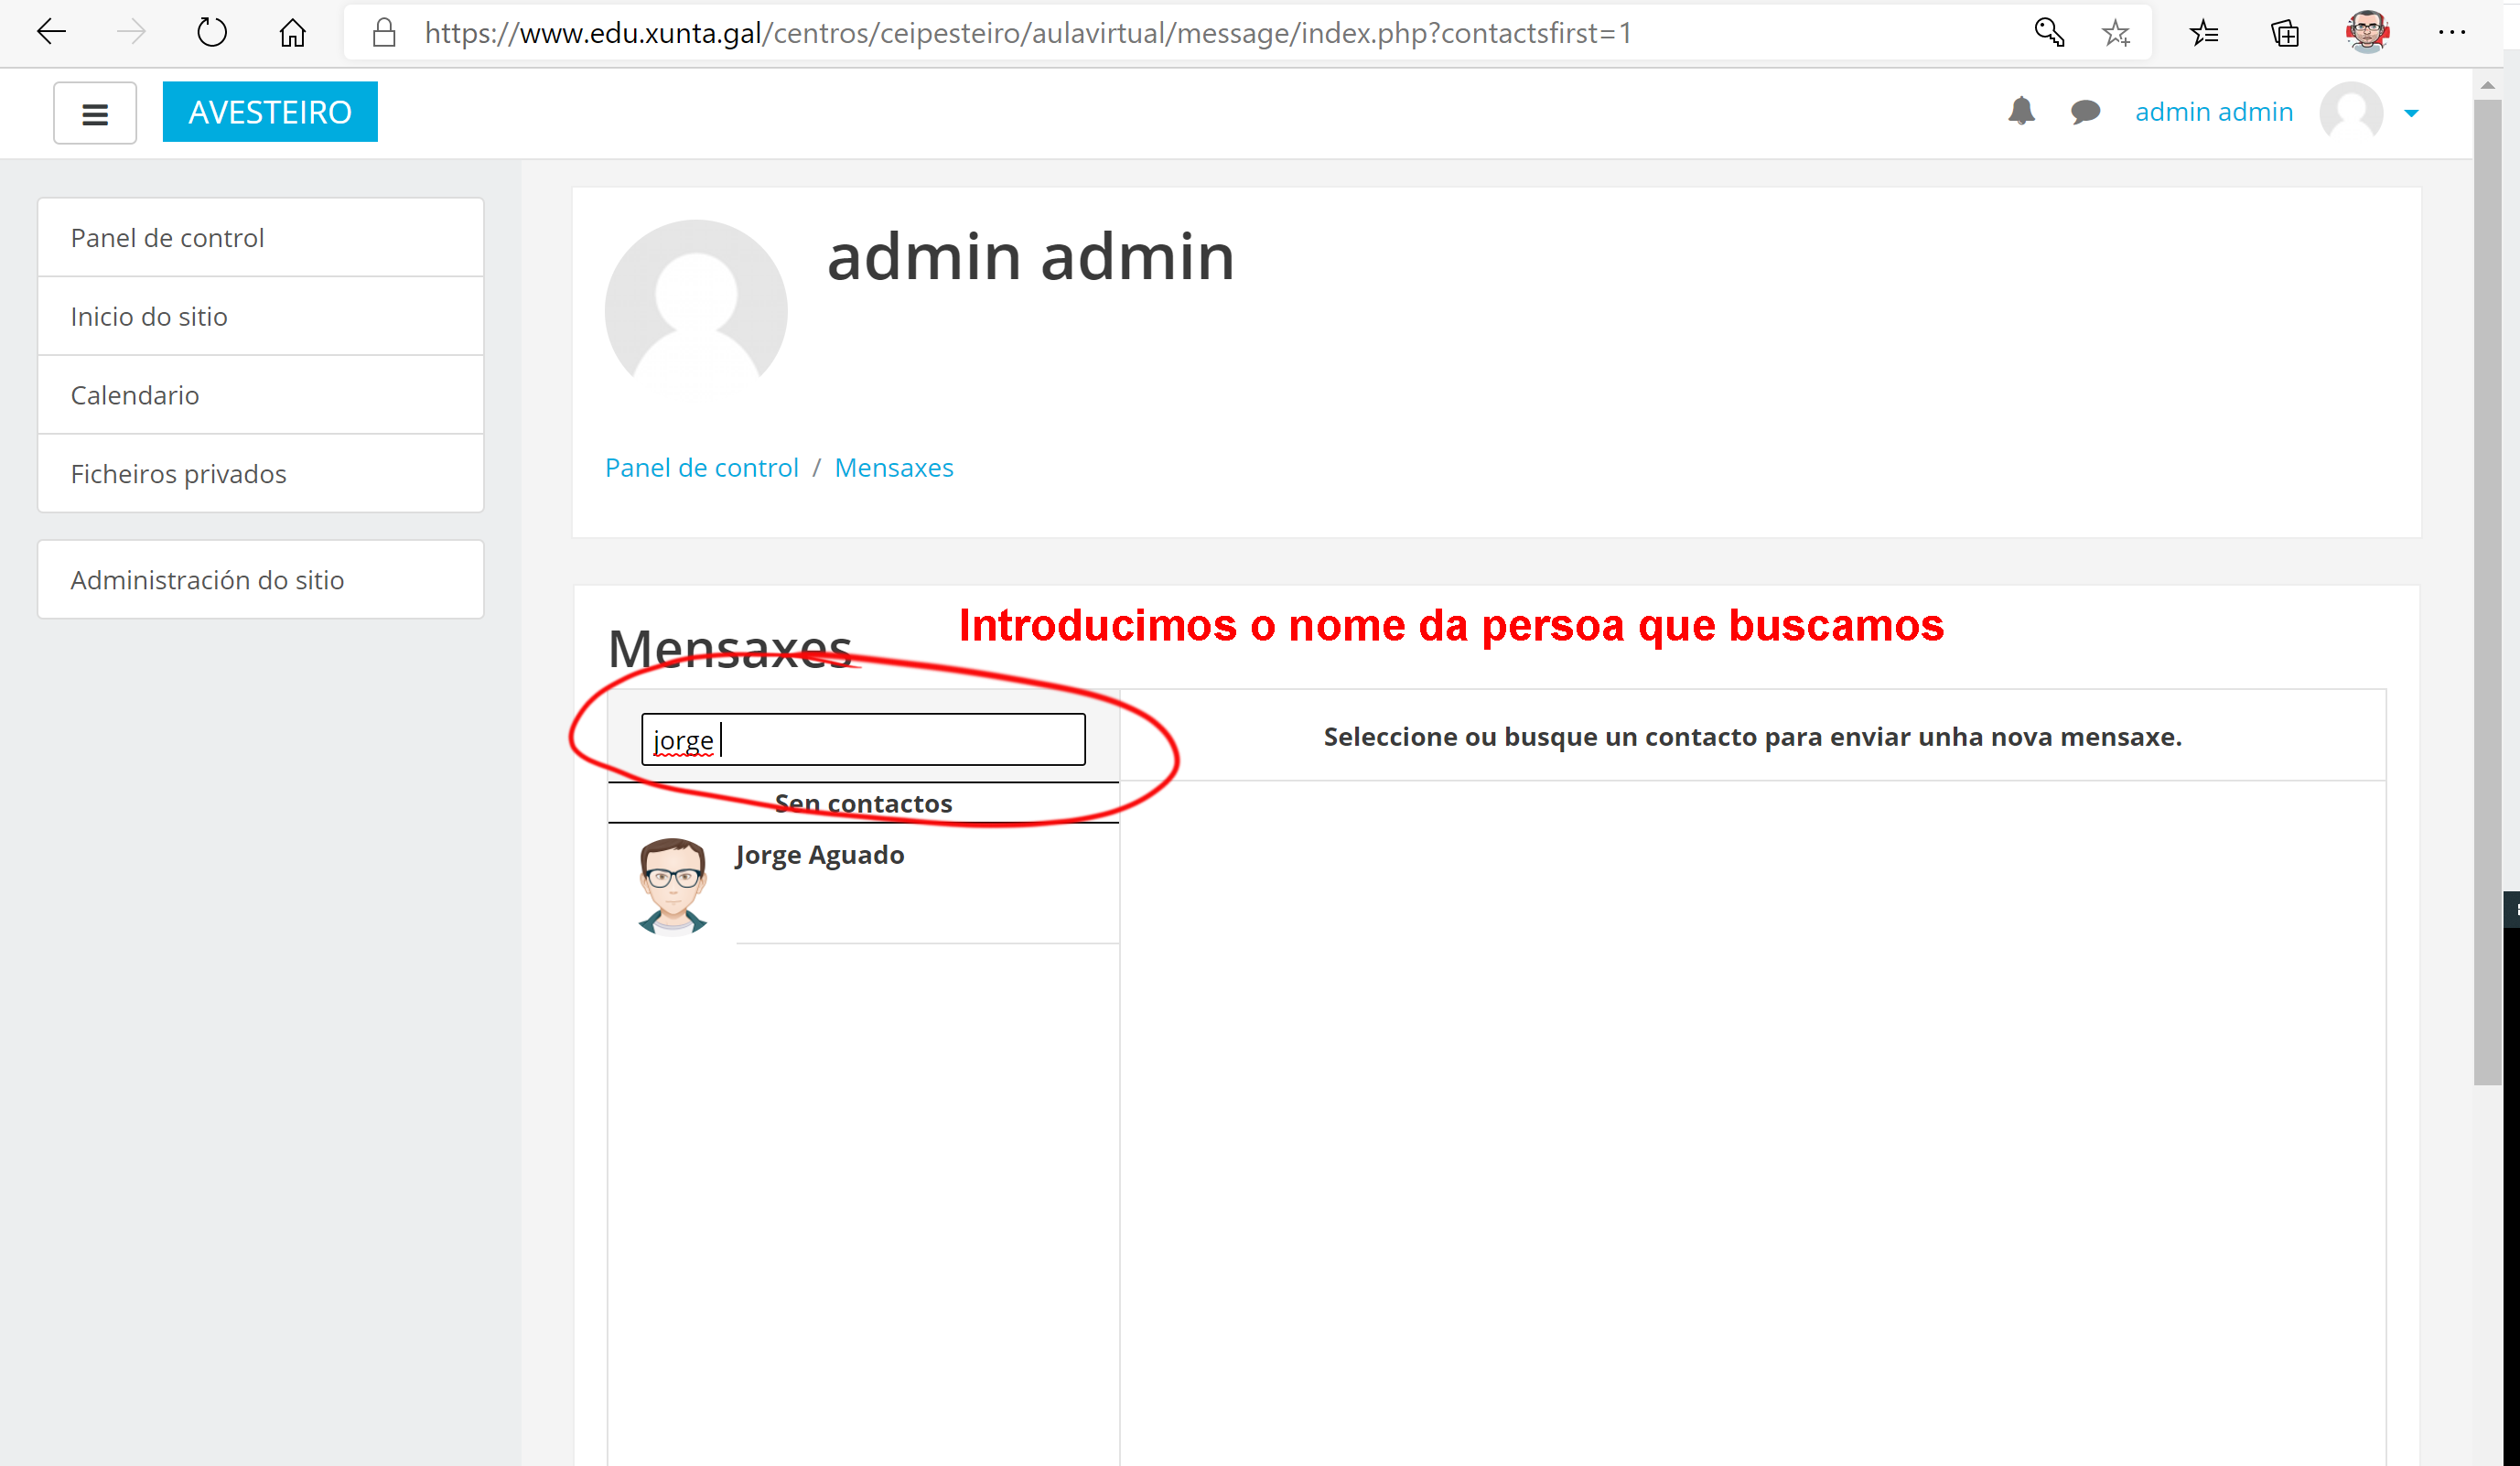This screenshot has width=2520, height=1466.
Task: Go to browser home page icon
Action: point(292,33)
